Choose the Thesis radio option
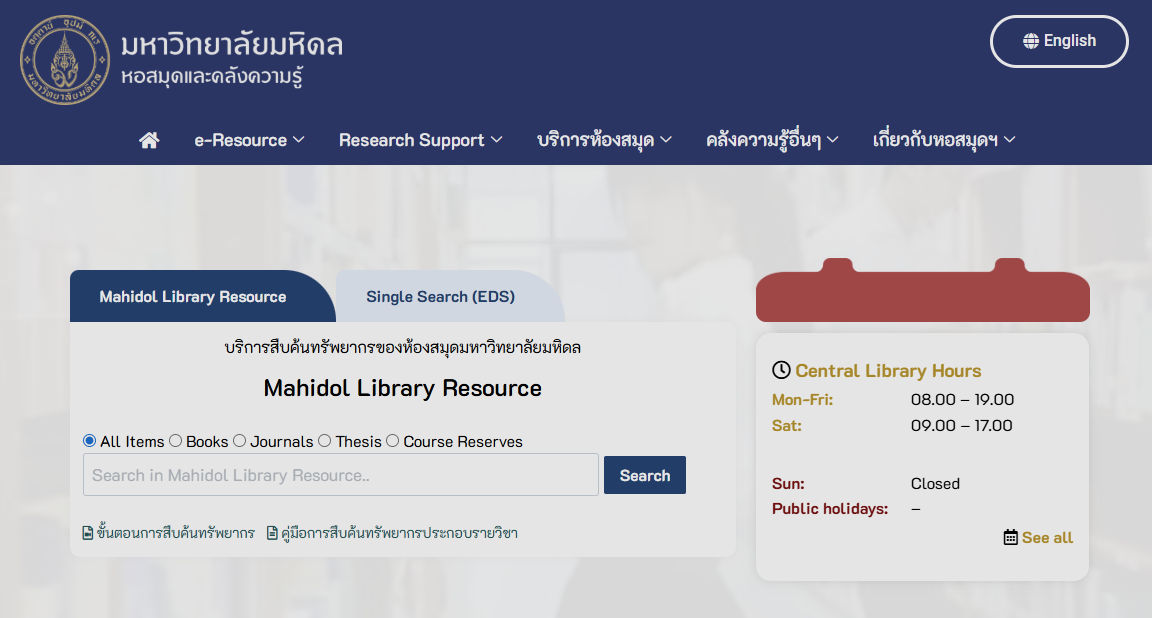Image resolution: width=1152 pixels, height=618 pixels. pyautogui.click(x=325, y=441)
